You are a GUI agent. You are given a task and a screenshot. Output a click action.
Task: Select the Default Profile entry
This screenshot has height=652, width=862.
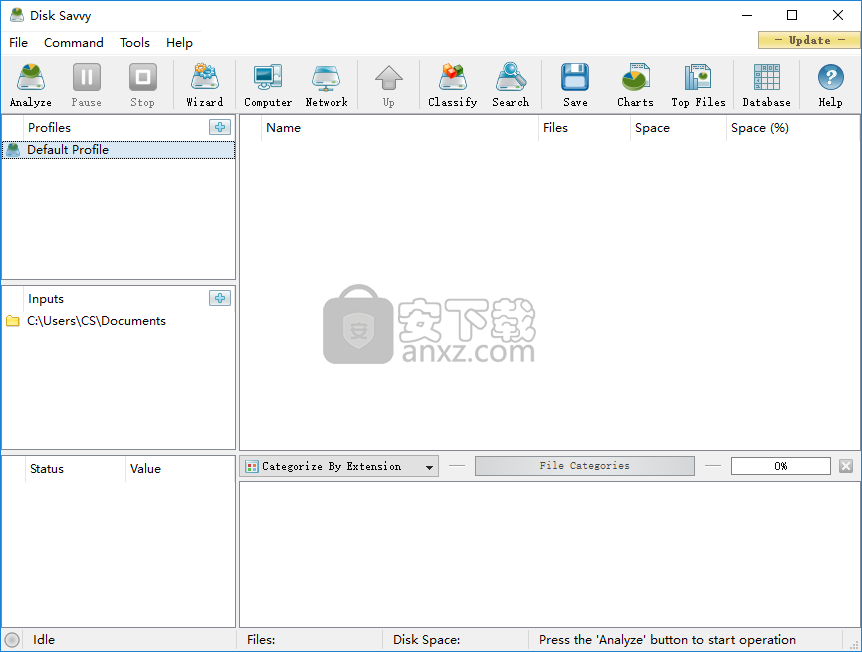[x=119, y=150]
